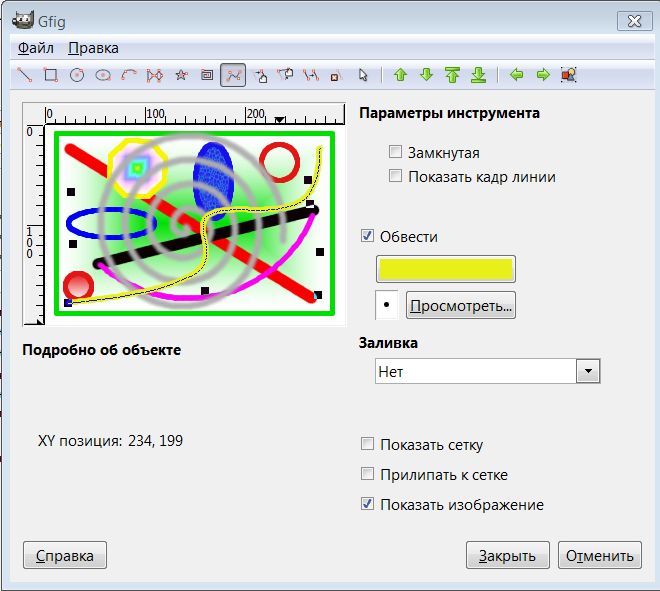The width and height of the screenshot is (660, 591).
Task: Open the Правка menu
Action: (x=93, y=48)
